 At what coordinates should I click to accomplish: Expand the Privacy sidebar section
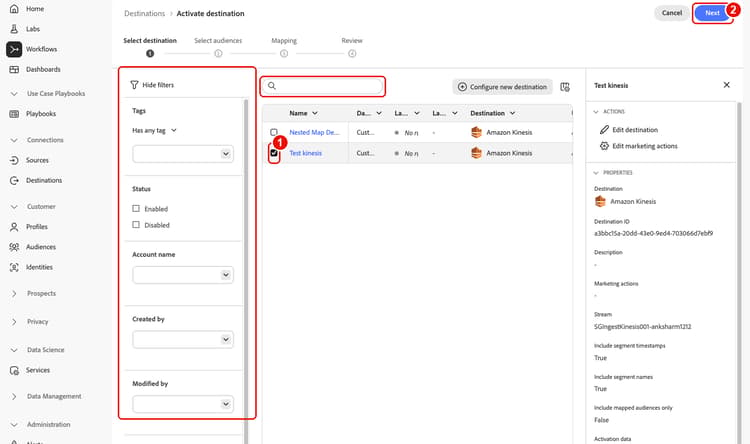(x=14, y=322)
